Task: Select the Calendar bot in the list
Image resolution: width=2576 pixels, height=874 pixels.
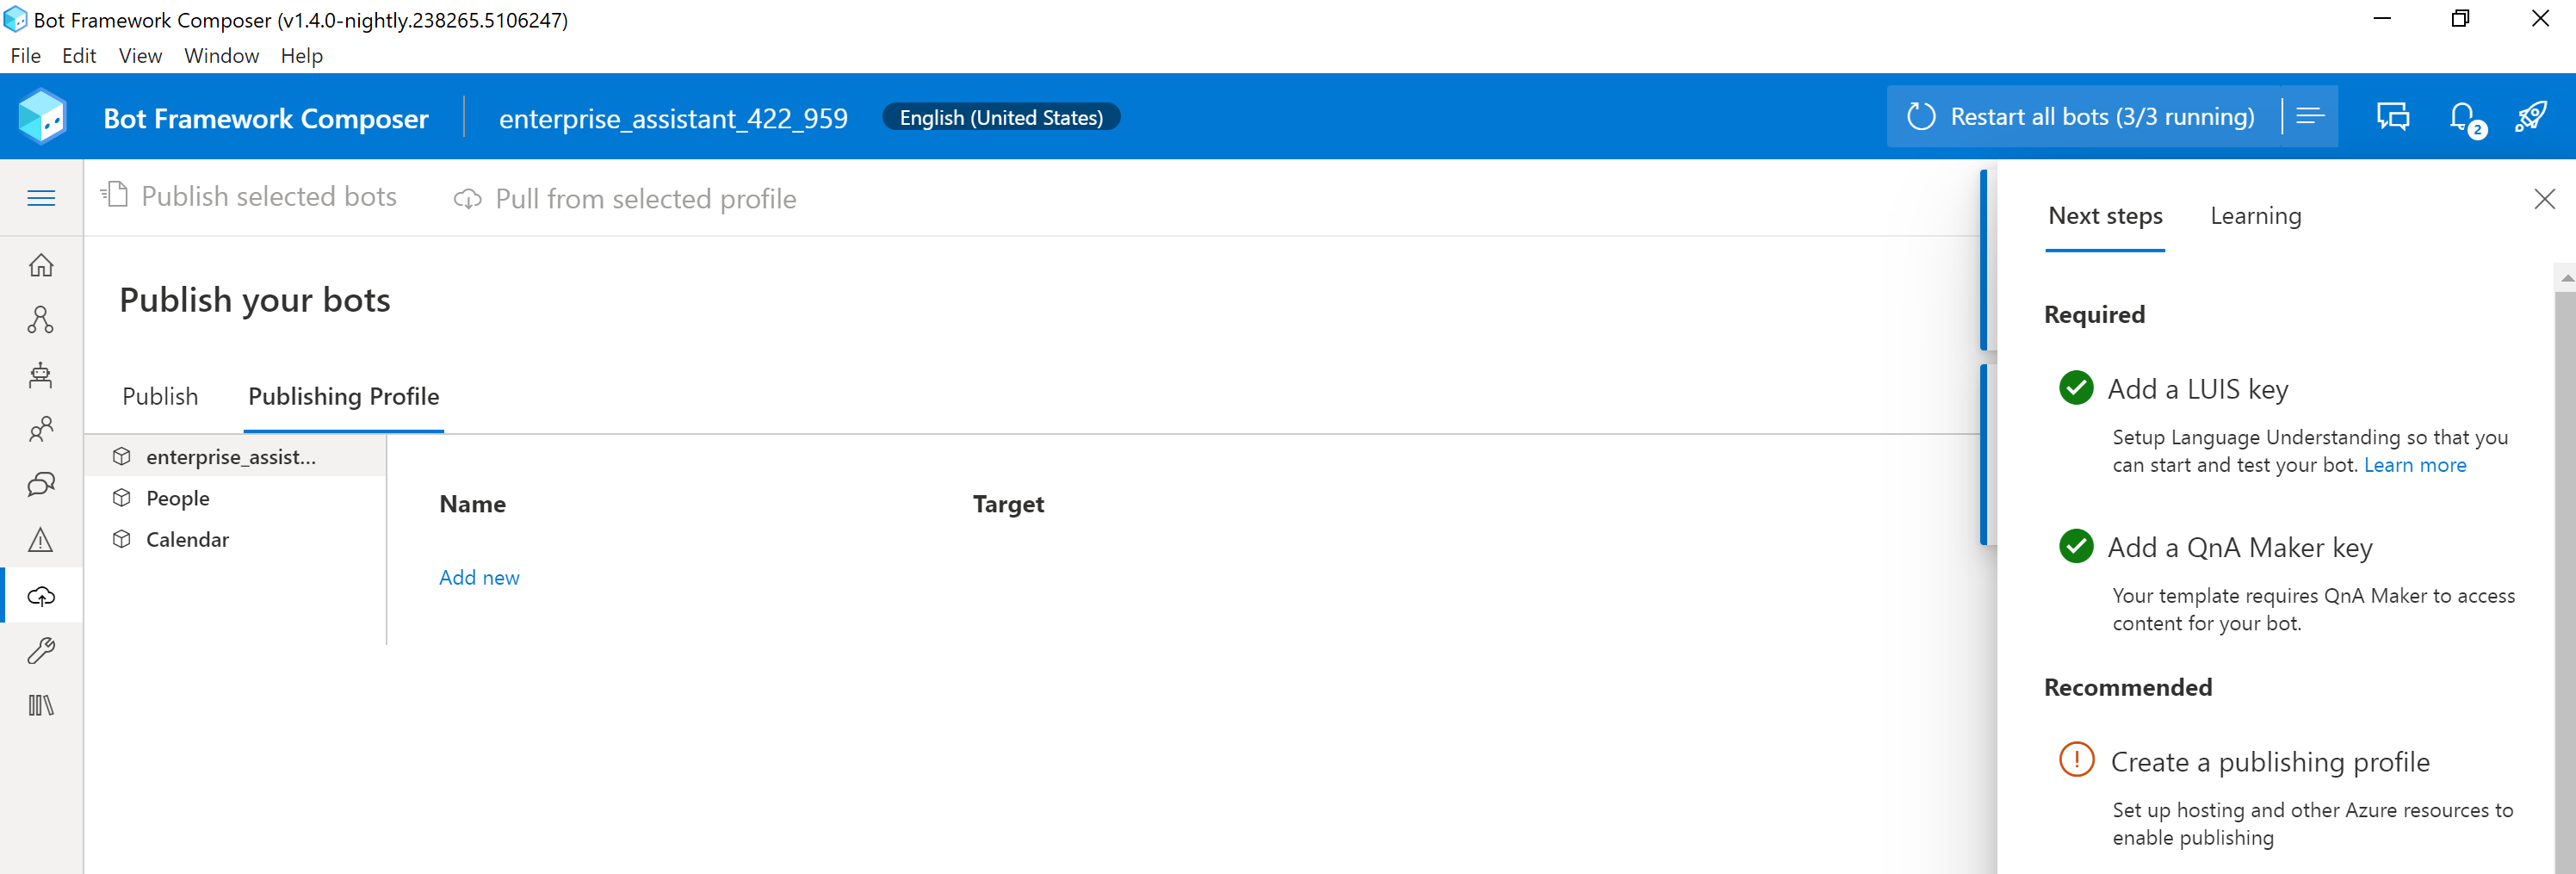Action: pos(186,539)
